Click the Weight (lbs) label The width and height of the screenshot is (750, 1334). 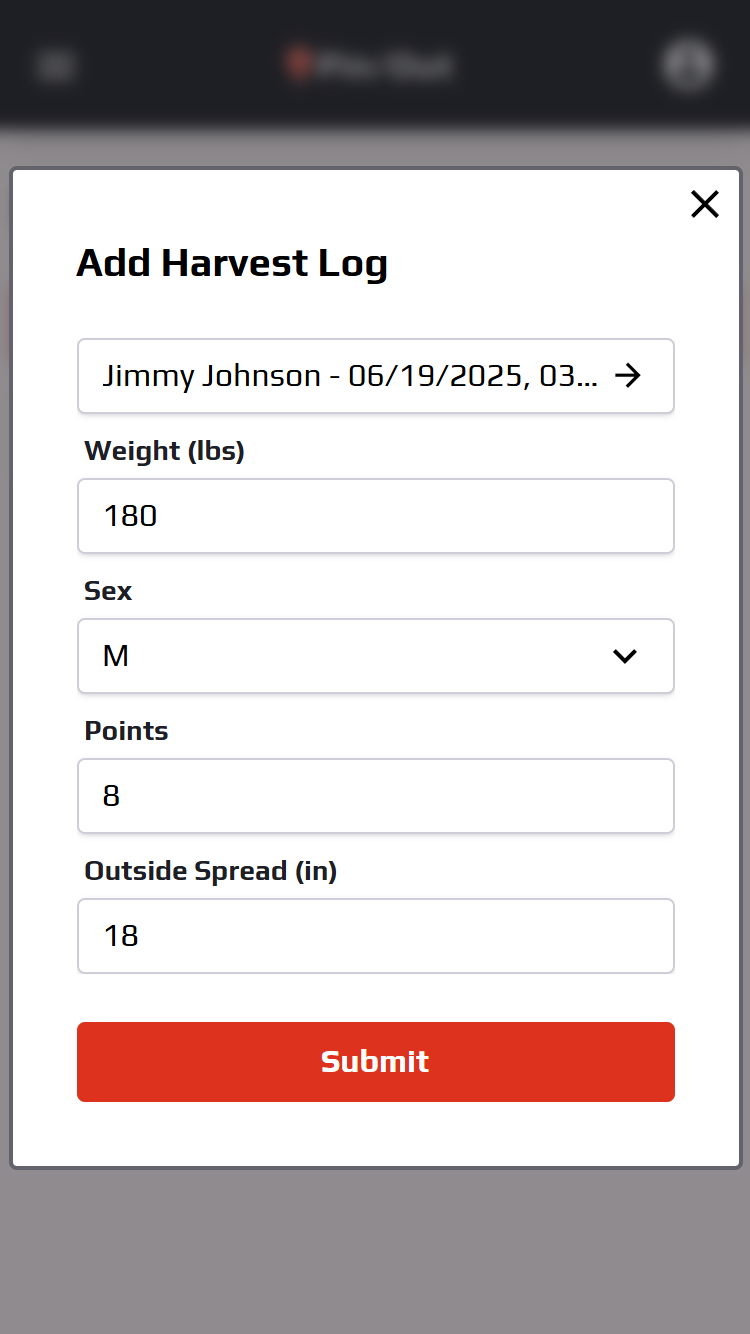point(165,451)
